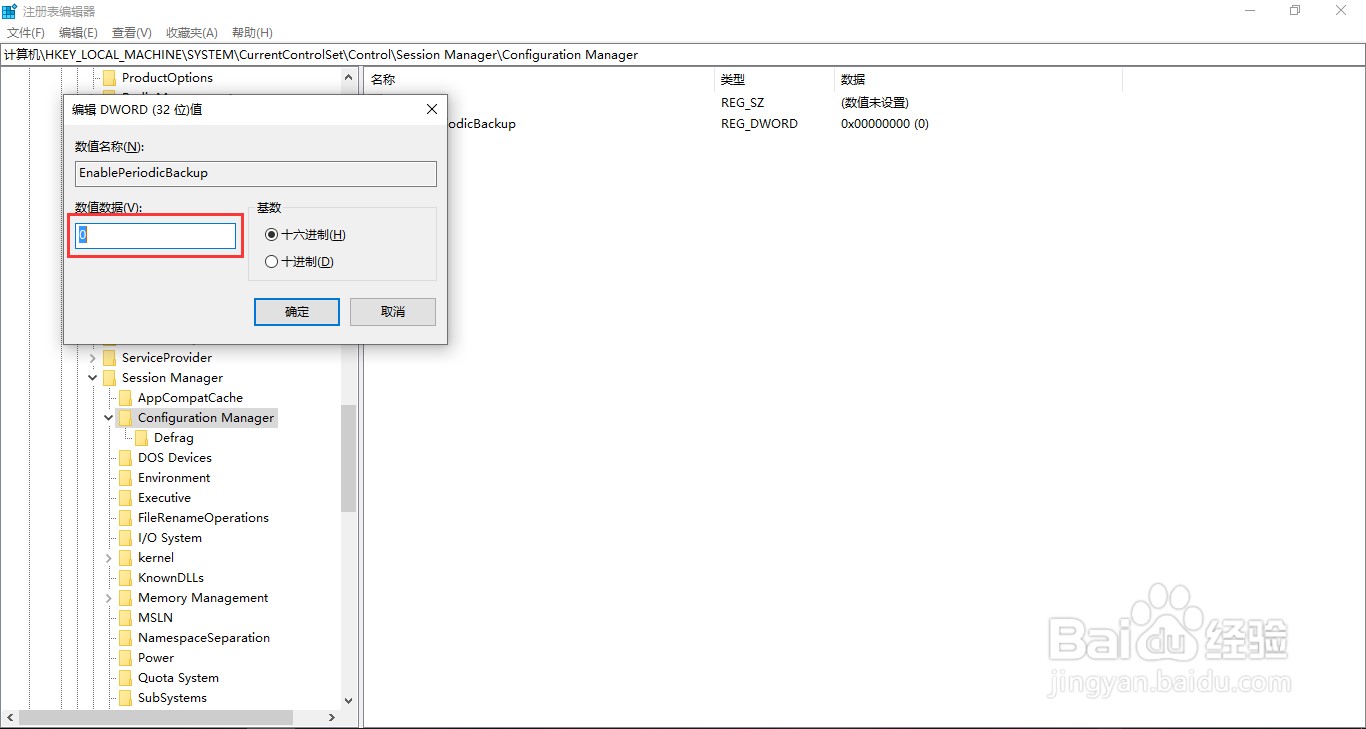Screen dimensions: 1366x729
Task: Click the Registry Editor app icon in title bar
Action: tap(10, 11)
